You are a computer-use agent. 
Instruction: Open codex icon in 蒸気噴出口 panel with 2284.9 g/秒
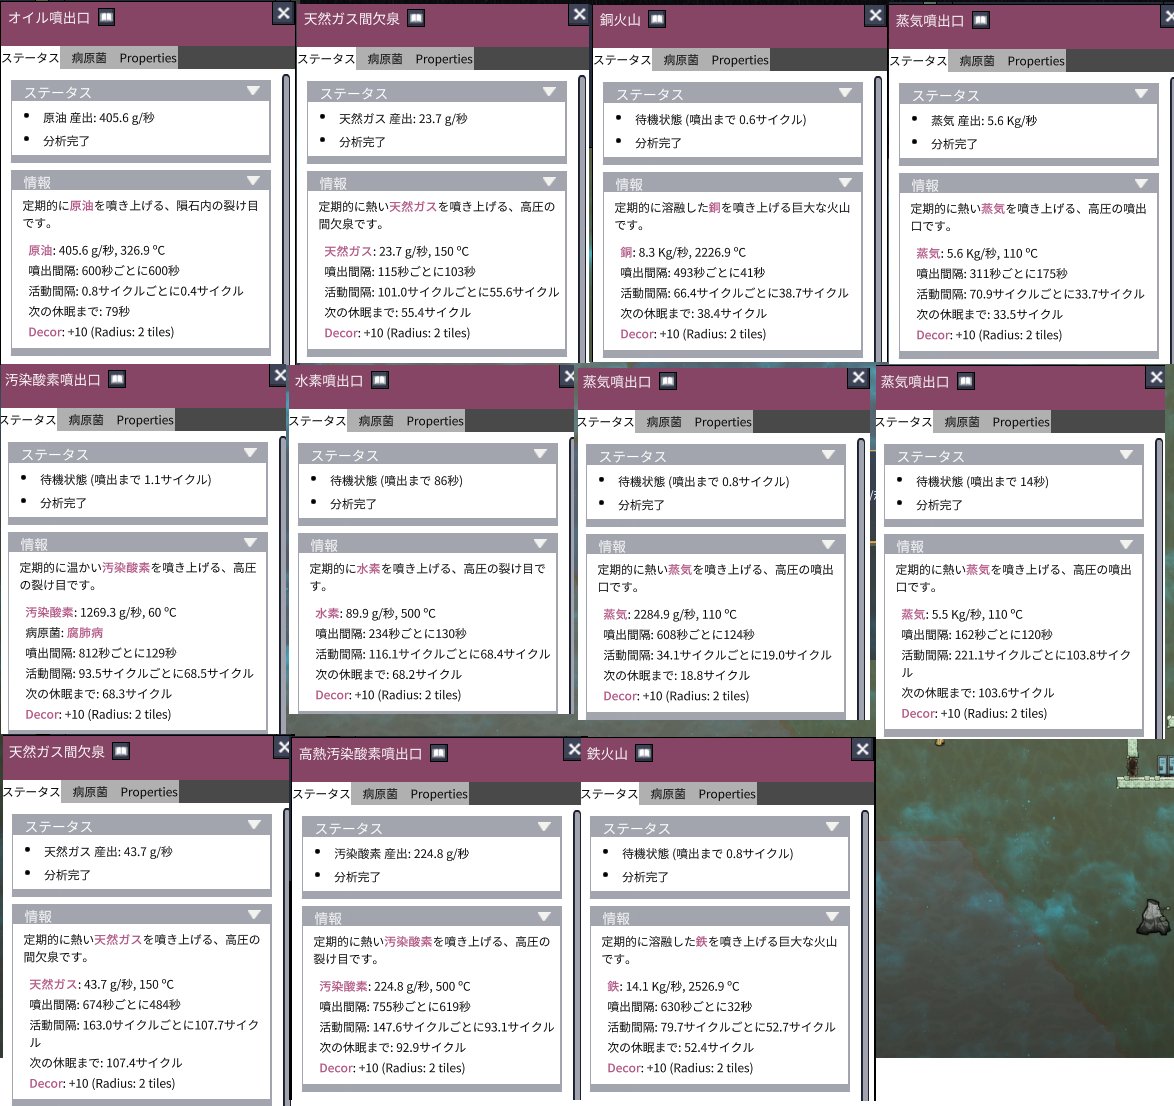[668, 381]
